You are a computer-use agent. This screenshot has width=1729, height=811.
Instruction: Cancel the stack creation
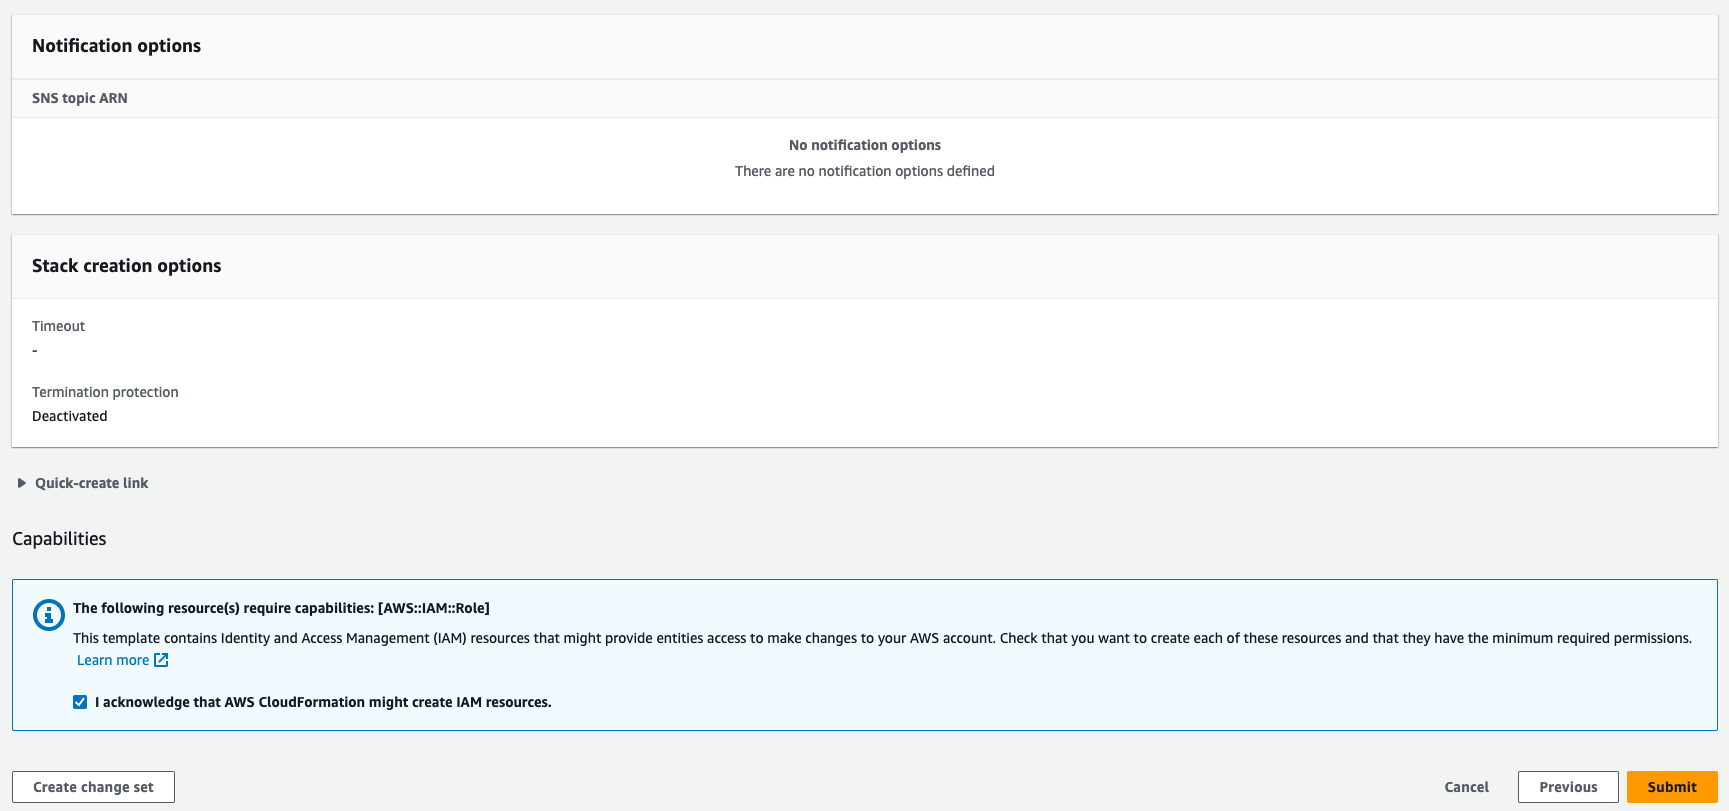click(1466, 787)
